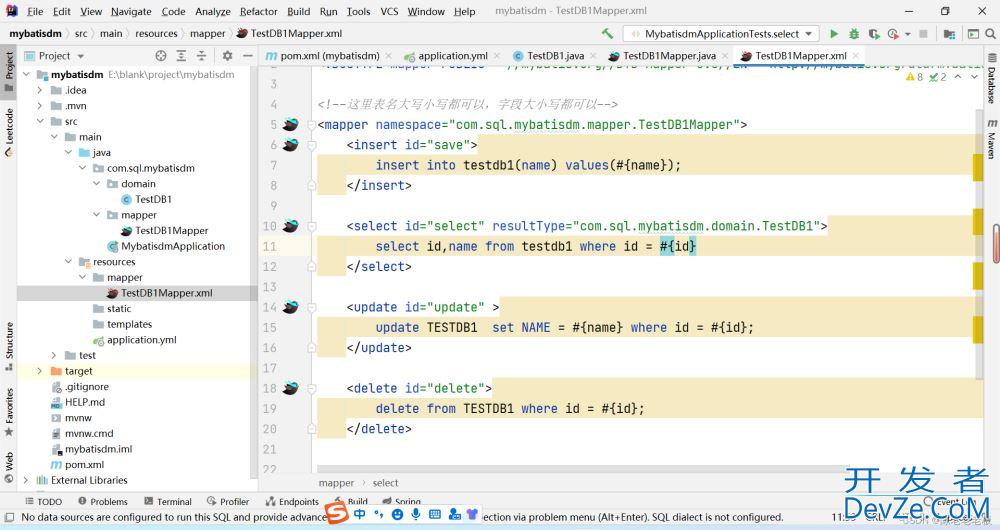Click the MyBatis gutter icon on line 10

290,226
